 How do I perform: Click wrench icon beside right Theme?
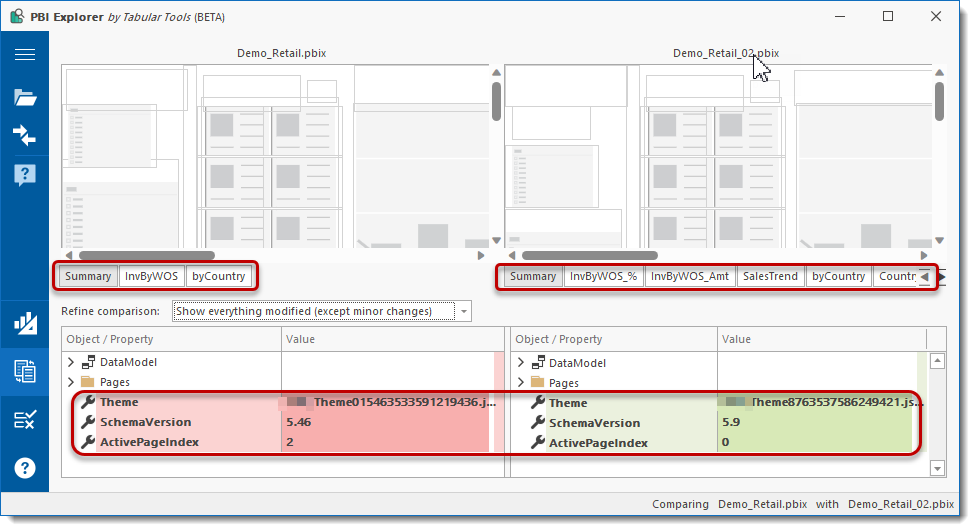[x=538, y=402]
